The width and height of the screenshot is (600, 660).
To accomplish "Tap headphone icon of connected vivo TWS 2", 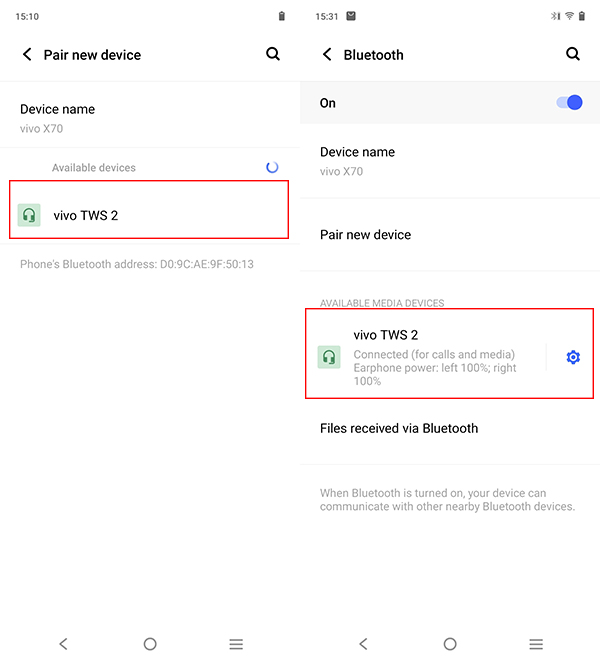I will [329, 357].
